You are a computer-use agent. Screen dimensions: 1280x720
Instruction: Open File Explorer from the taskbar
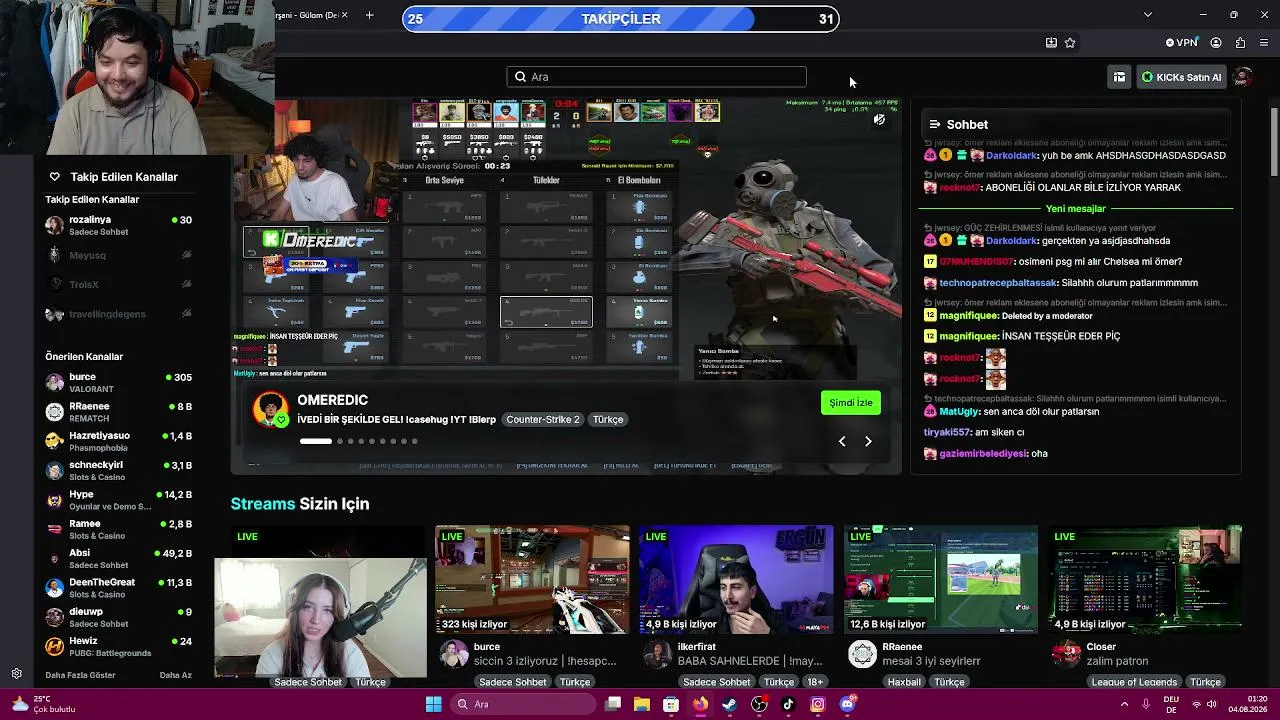[642, 704]
